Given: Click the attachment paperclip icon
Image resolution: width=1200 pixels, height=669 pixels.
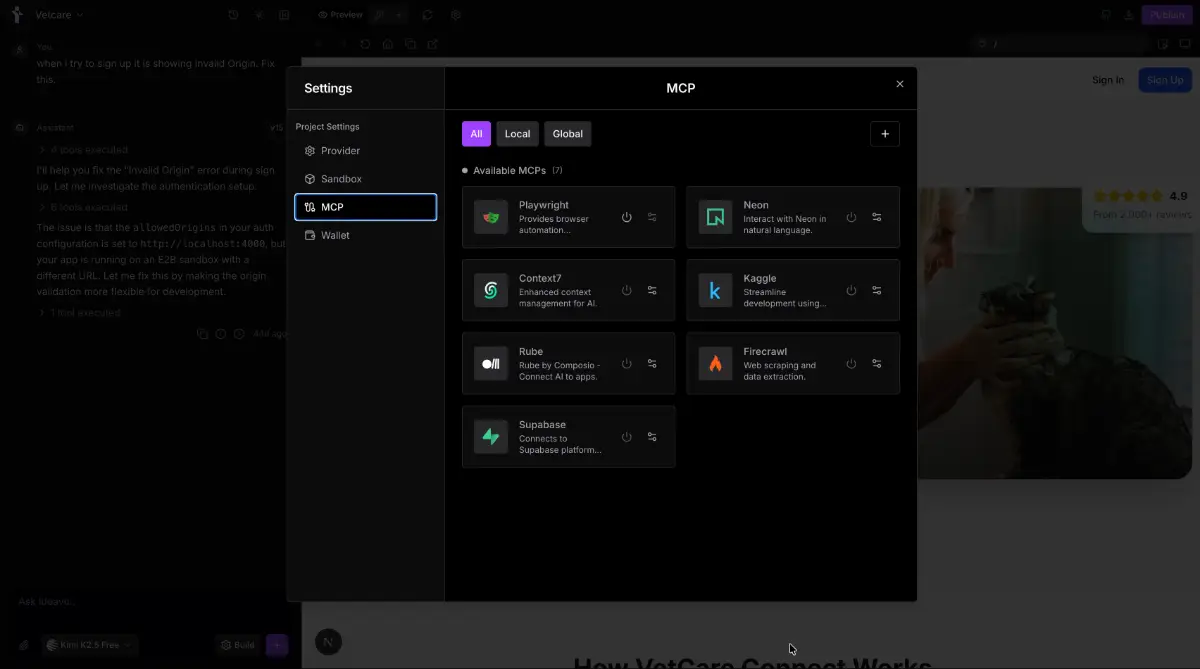Looking at the screenshot, I should click(x=24, y=645).
